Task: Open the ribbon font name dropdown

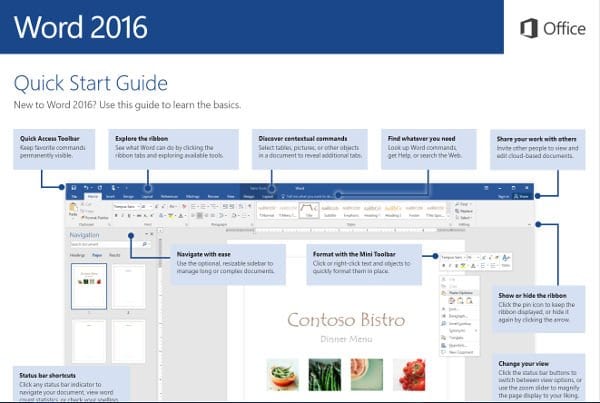Action: point(137,207)
